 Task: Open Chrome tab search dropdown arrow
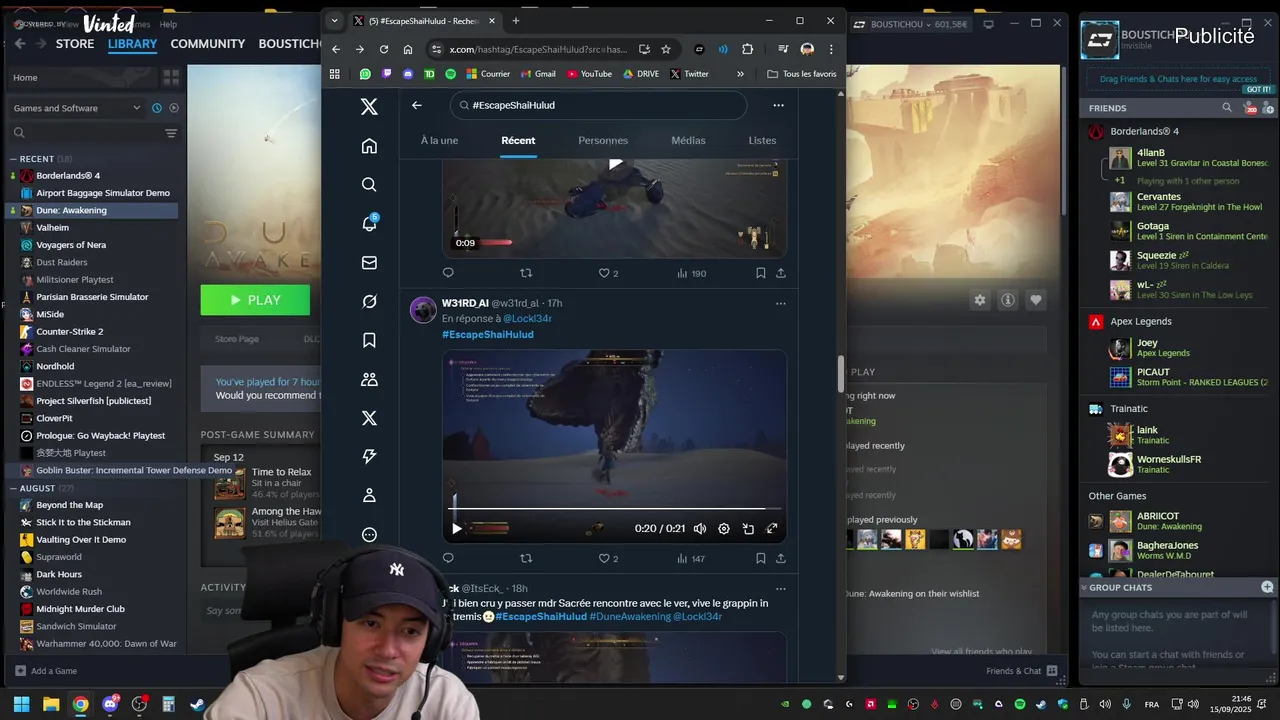click(334, 21)
